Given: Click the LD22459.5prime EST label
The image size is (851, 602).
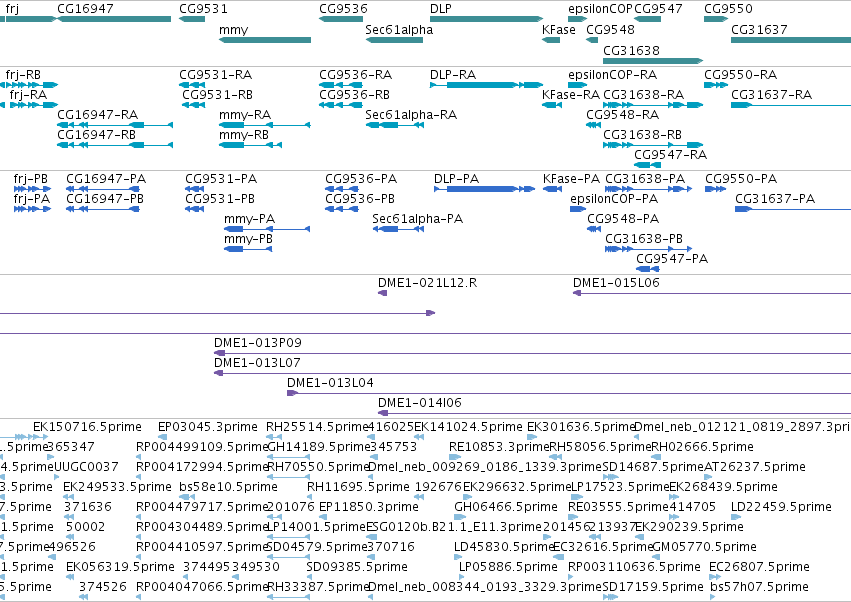Looking at the screenshot, I should [781, 506].
